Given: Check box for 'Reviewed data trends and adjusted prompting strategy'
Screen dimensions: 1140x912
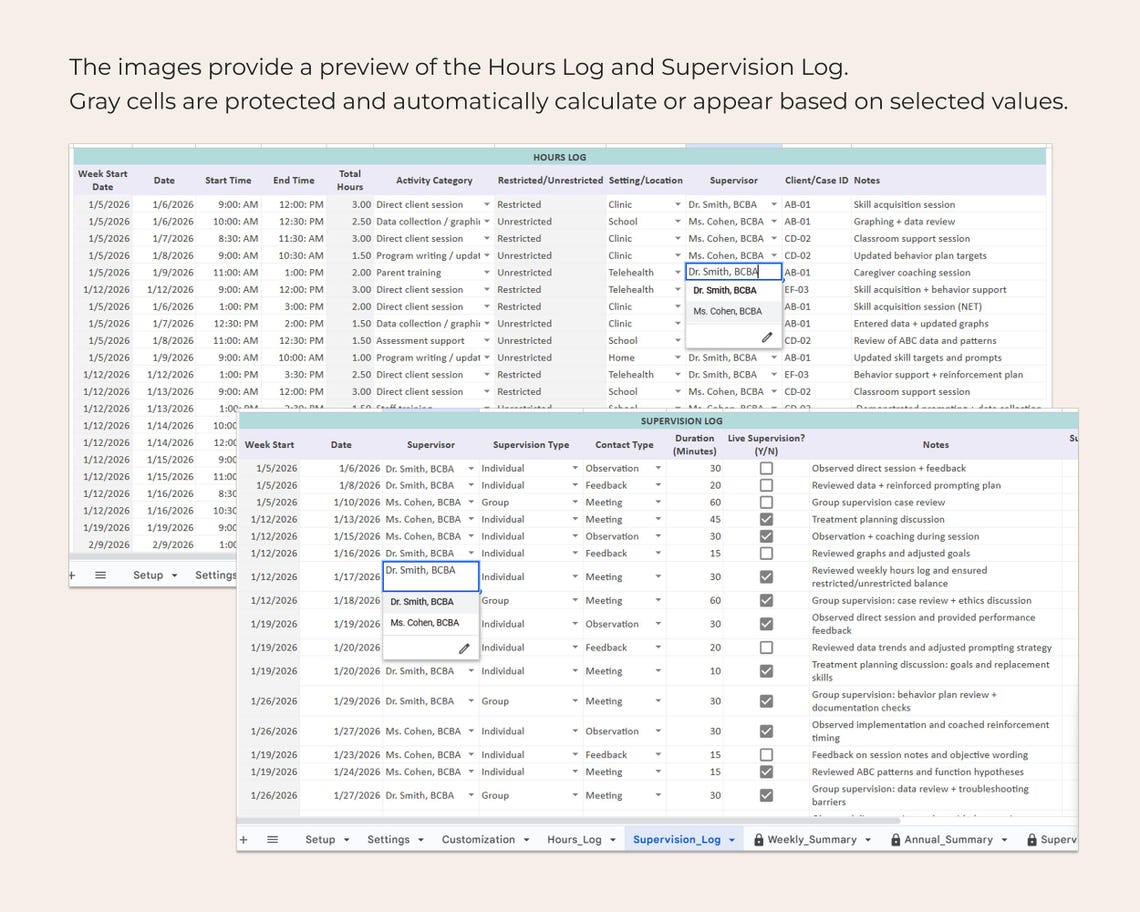Looking at the screenshot, I should click(766, 647).
